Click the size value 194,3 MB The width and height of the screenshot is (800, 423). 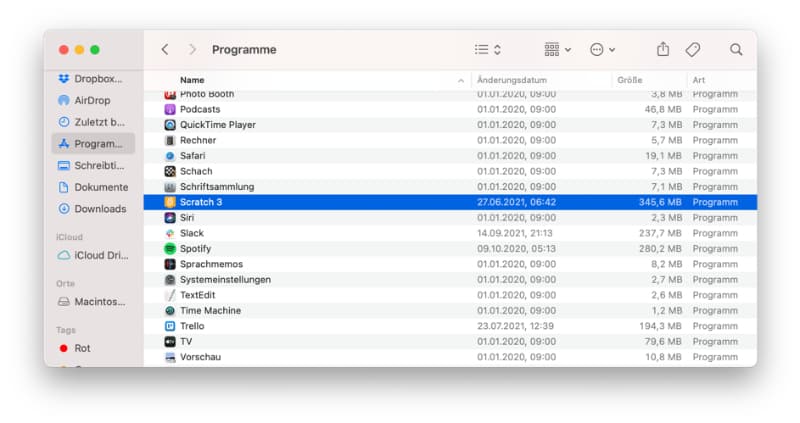click(x=660, y=326)
